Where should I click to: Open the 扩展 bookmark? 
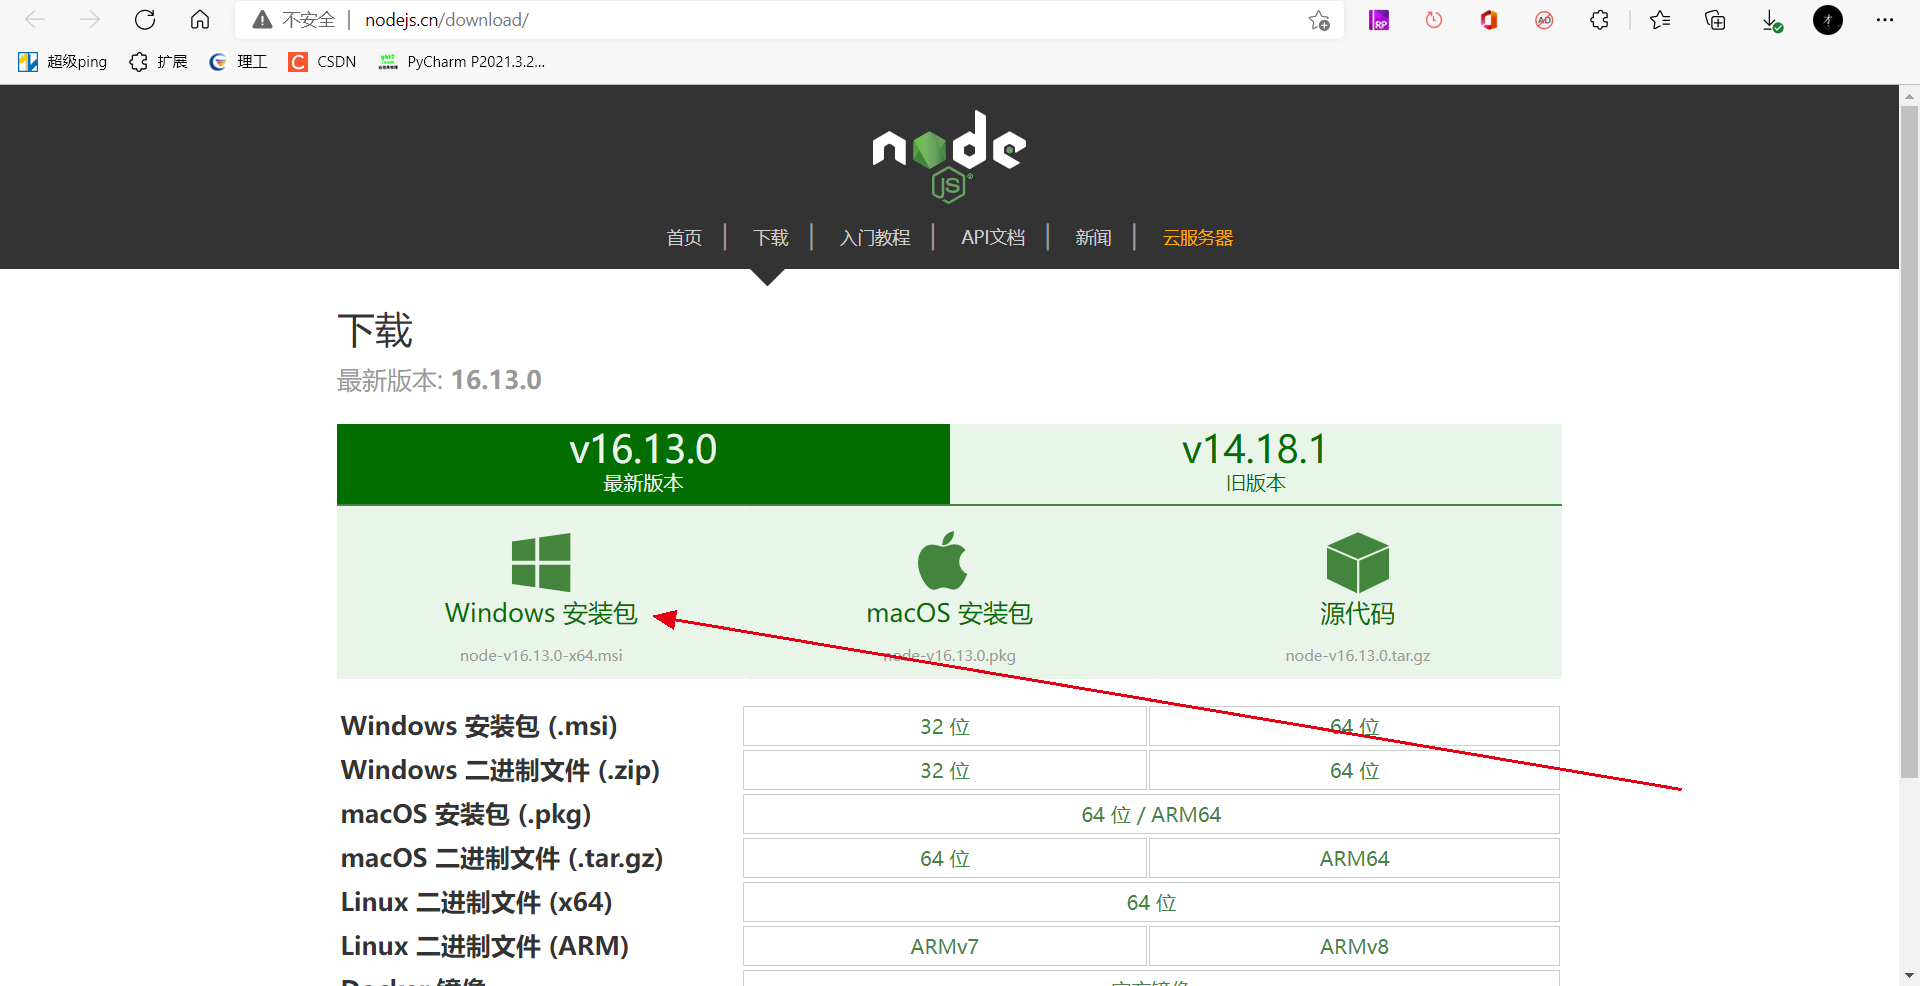(158, 62)
